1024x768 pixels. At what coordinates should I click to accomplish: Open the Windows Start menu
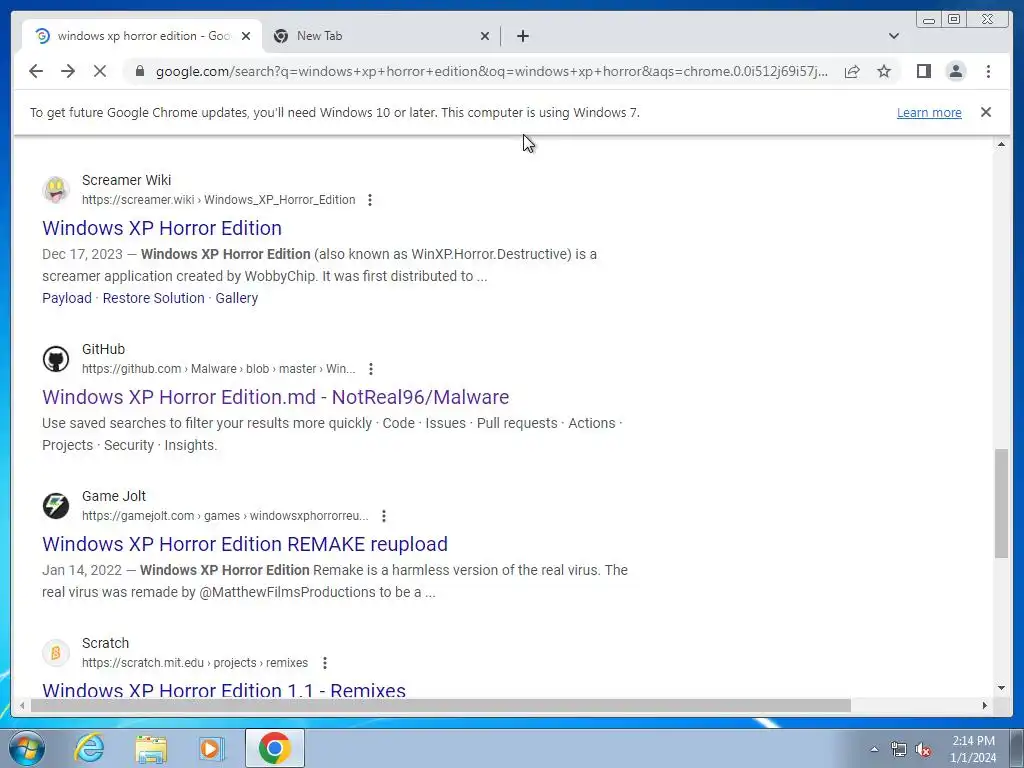27,748
